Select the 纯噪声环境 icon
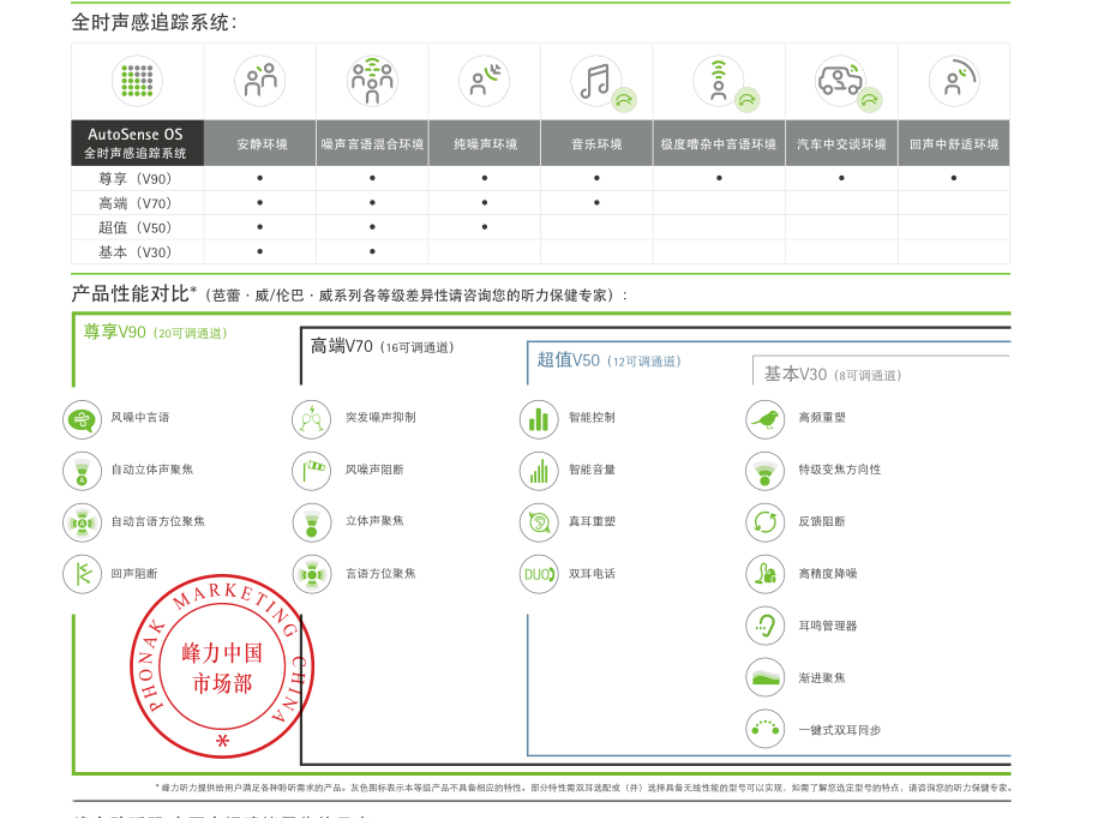Screen dimensions: 1098x818 (485, 81)
